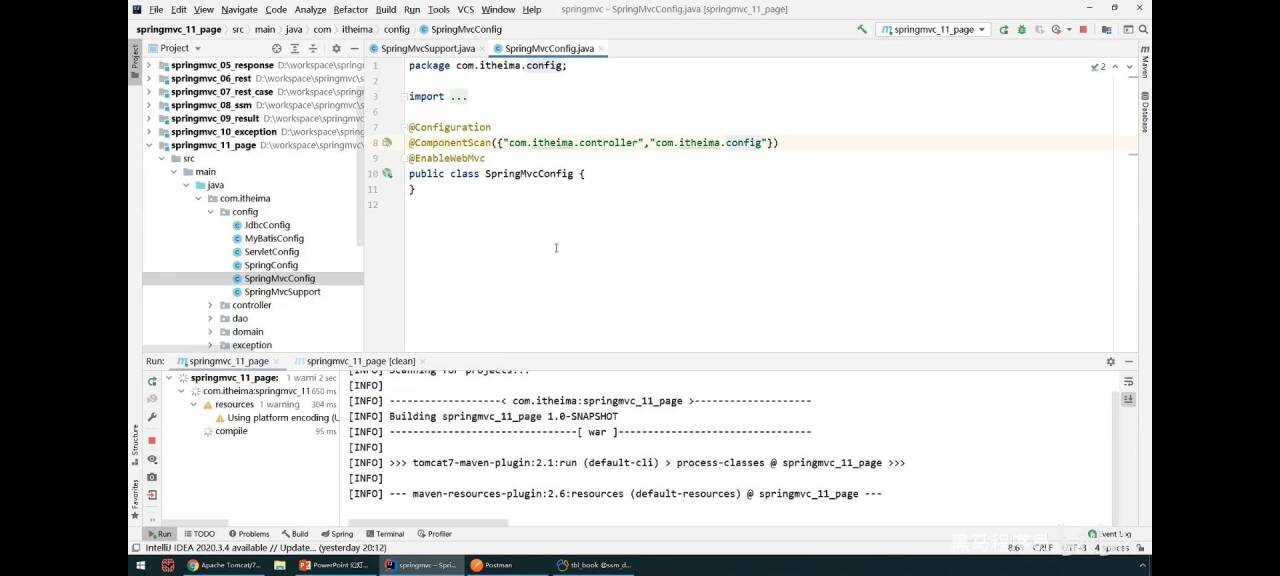Toggle scroll-to-end icon in Run console
Image resolution: width=1280 pixels, height=576 pixels.
tap(1129, 399)
